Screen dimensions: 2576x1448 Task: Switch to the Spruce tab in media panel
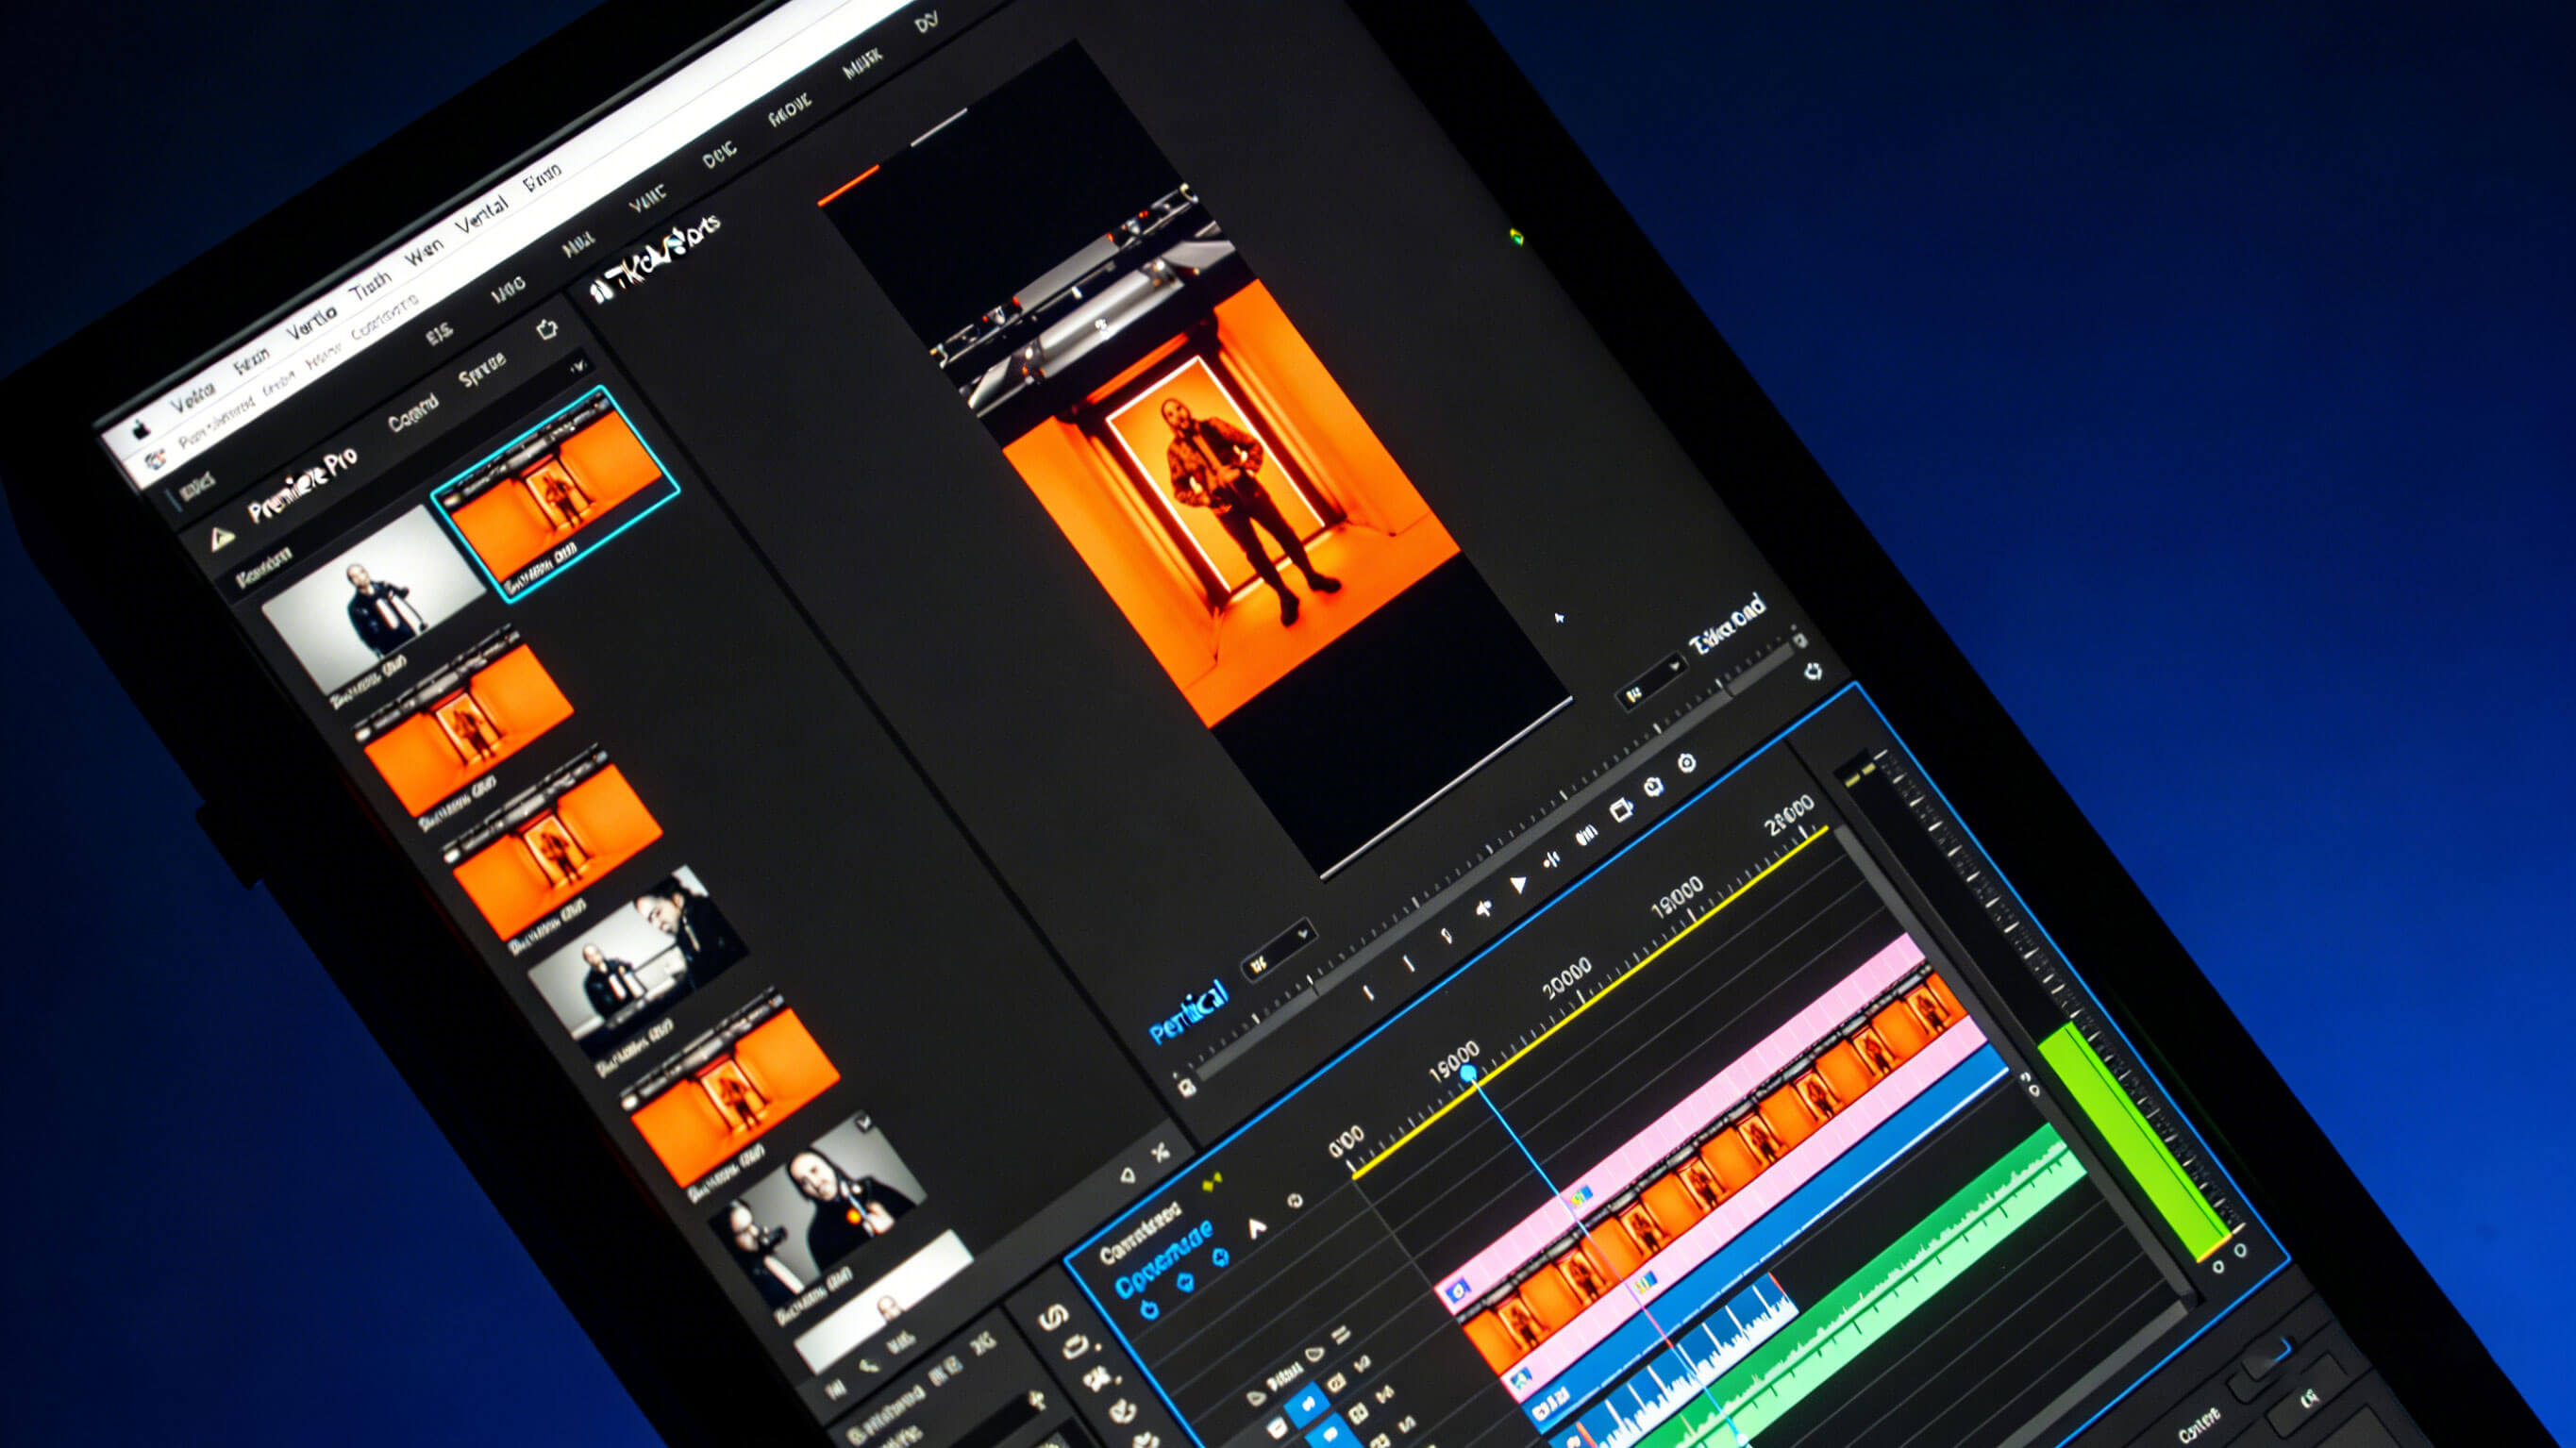482,371
